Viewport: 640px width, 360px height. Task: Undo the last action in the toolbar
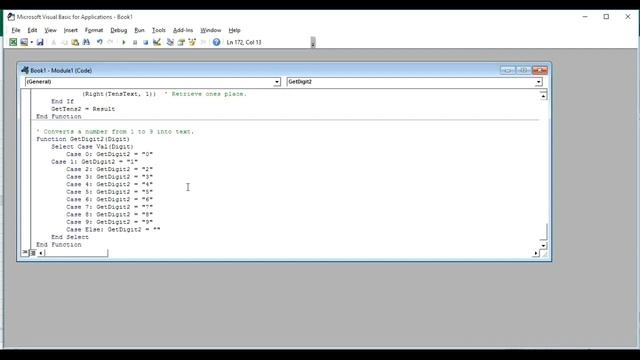pos(99,42)
